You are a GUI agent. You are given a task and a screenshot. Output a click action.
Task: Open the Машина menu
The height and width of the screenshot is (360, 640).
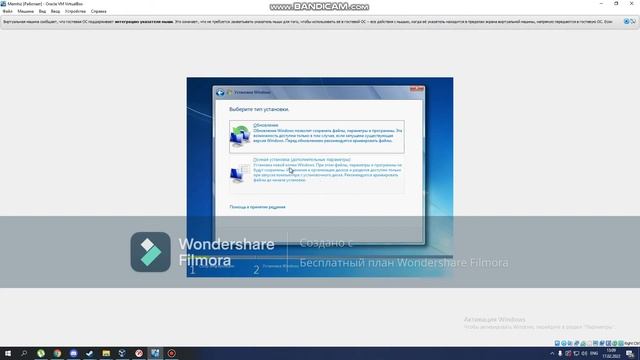25,11
